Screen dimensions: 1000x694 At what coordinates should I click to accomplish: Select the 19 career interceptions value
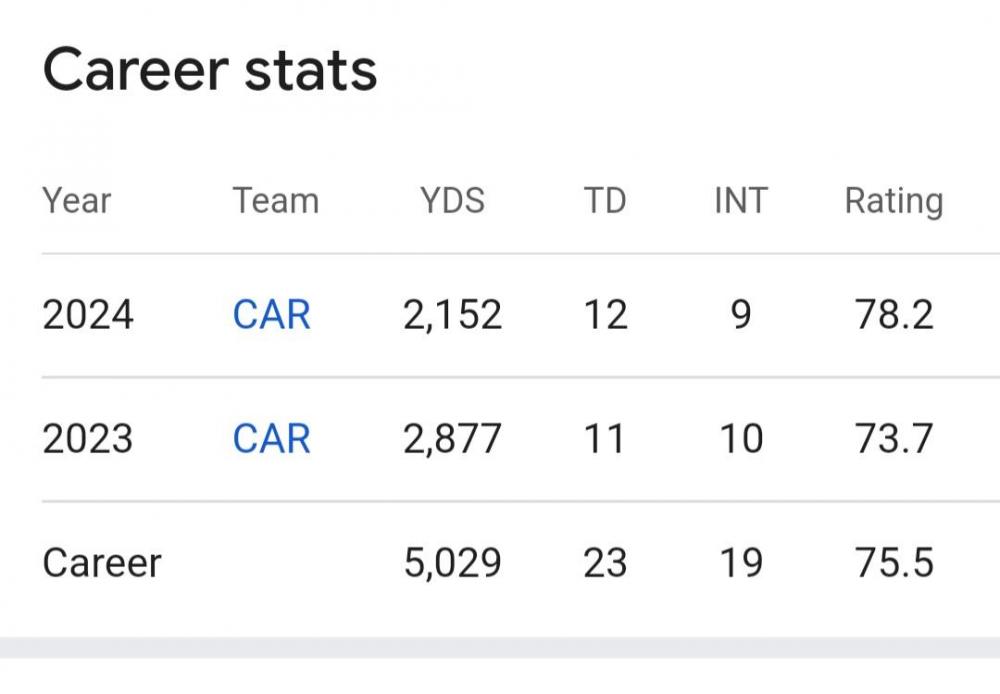tap(741, 563)
